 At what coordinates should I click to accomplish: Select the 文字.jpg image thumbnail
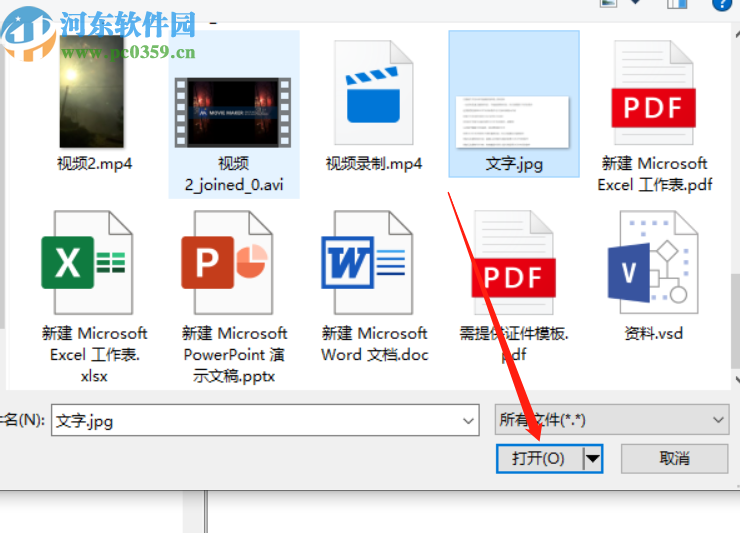[x=513, y=122]
